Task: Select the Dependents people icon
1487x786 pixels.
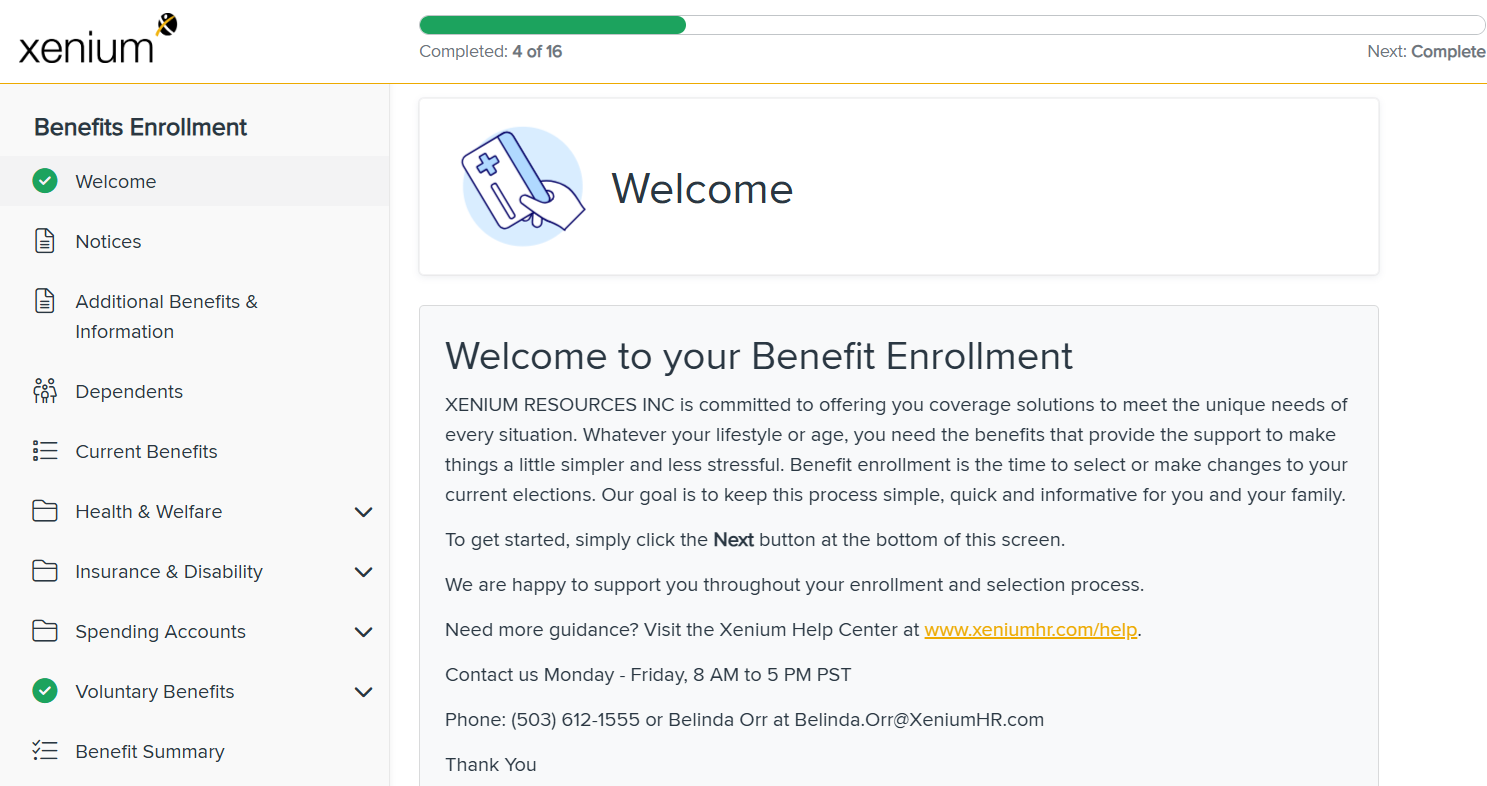Action: click(45, 391)
